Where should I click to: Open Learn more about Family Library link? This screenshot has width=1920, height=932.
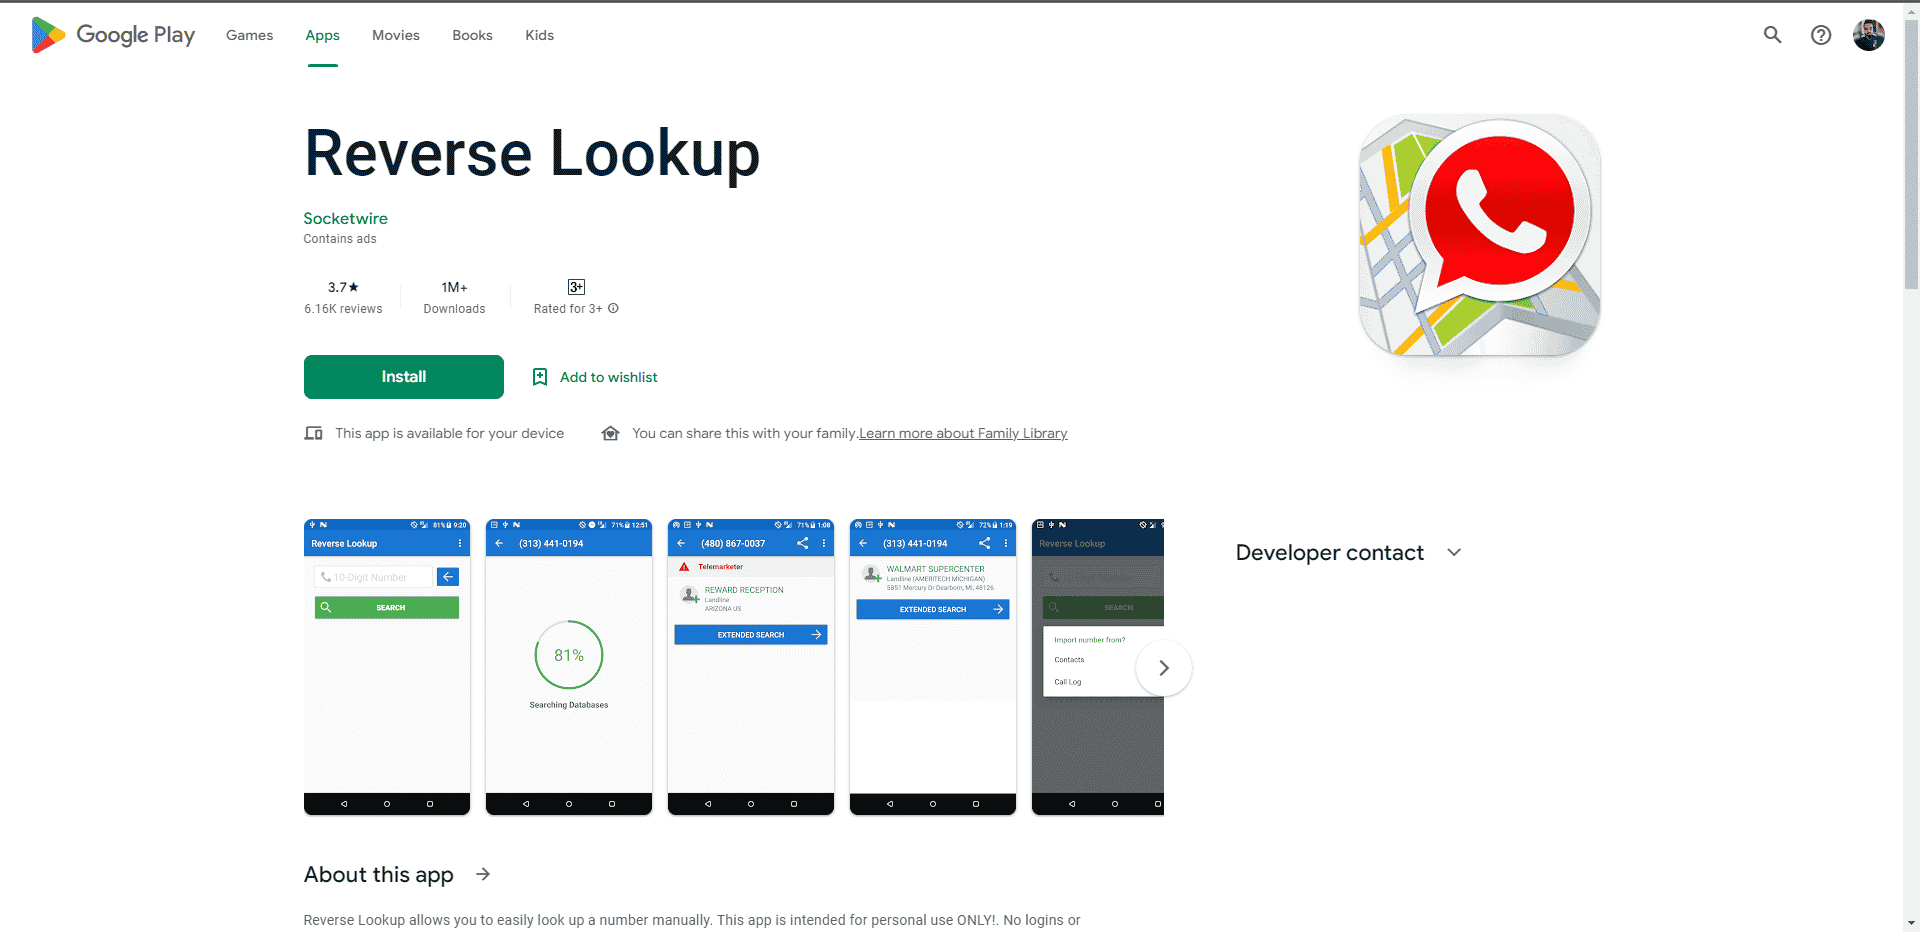tap(963, 433)
